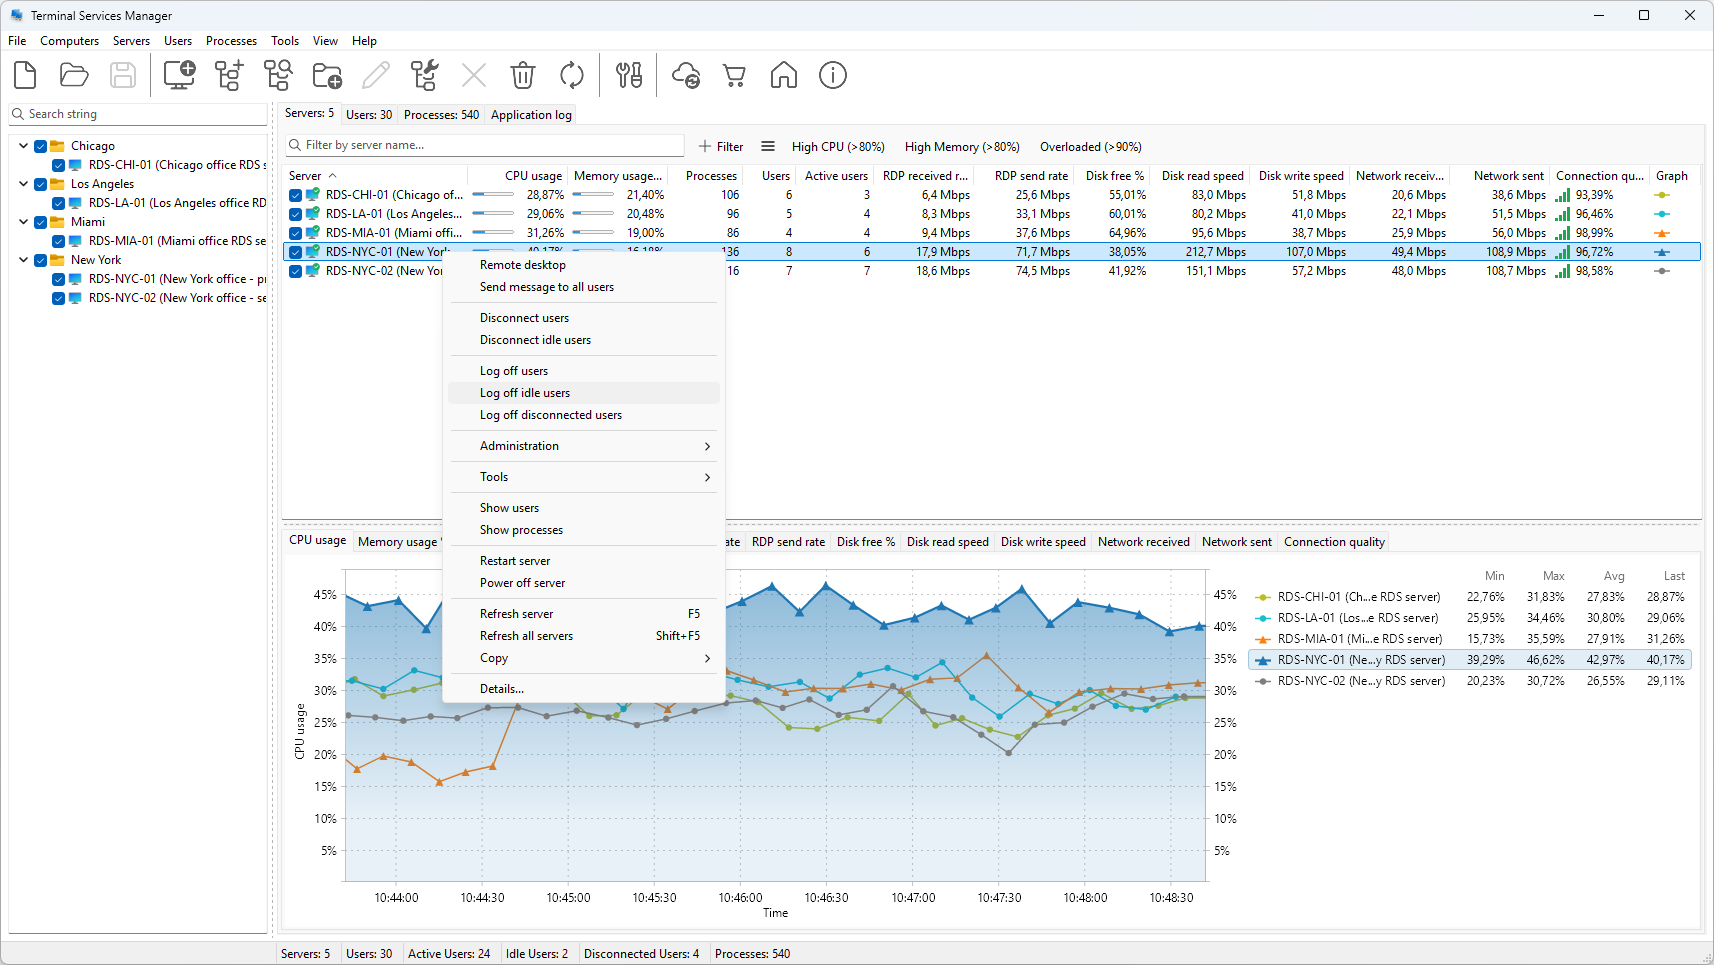Open the Servers menu in menu bar
This screenshot has height=965, width=1714.
[x=131, y=41]
